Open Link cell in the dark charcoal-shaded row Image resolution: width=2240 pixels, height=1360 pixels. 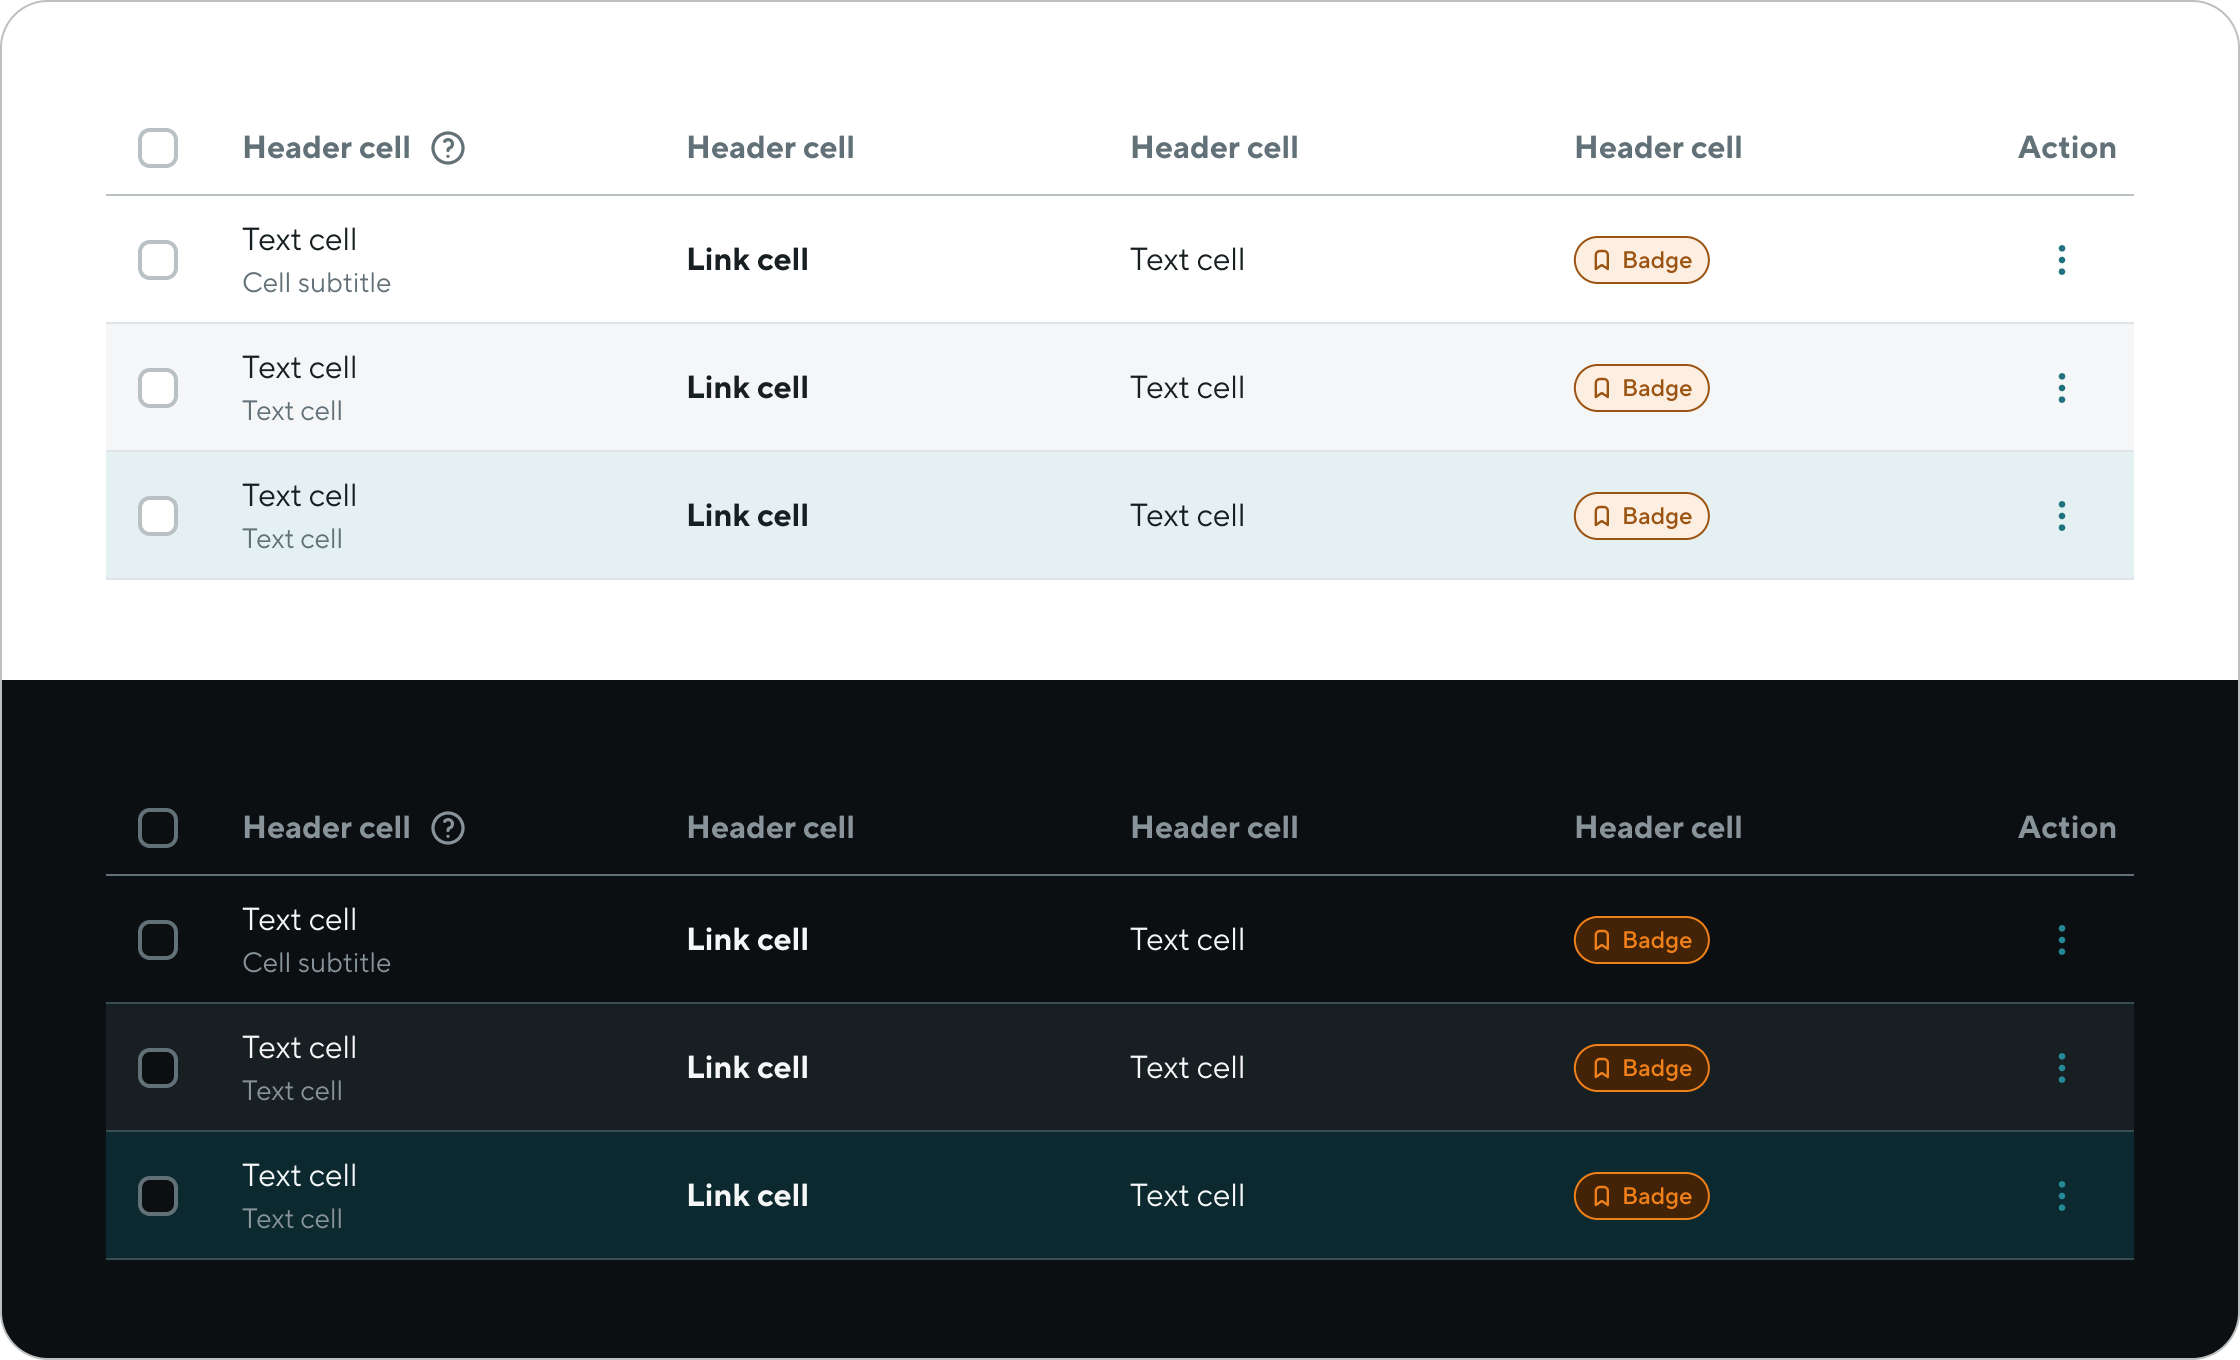point(748,1068)
